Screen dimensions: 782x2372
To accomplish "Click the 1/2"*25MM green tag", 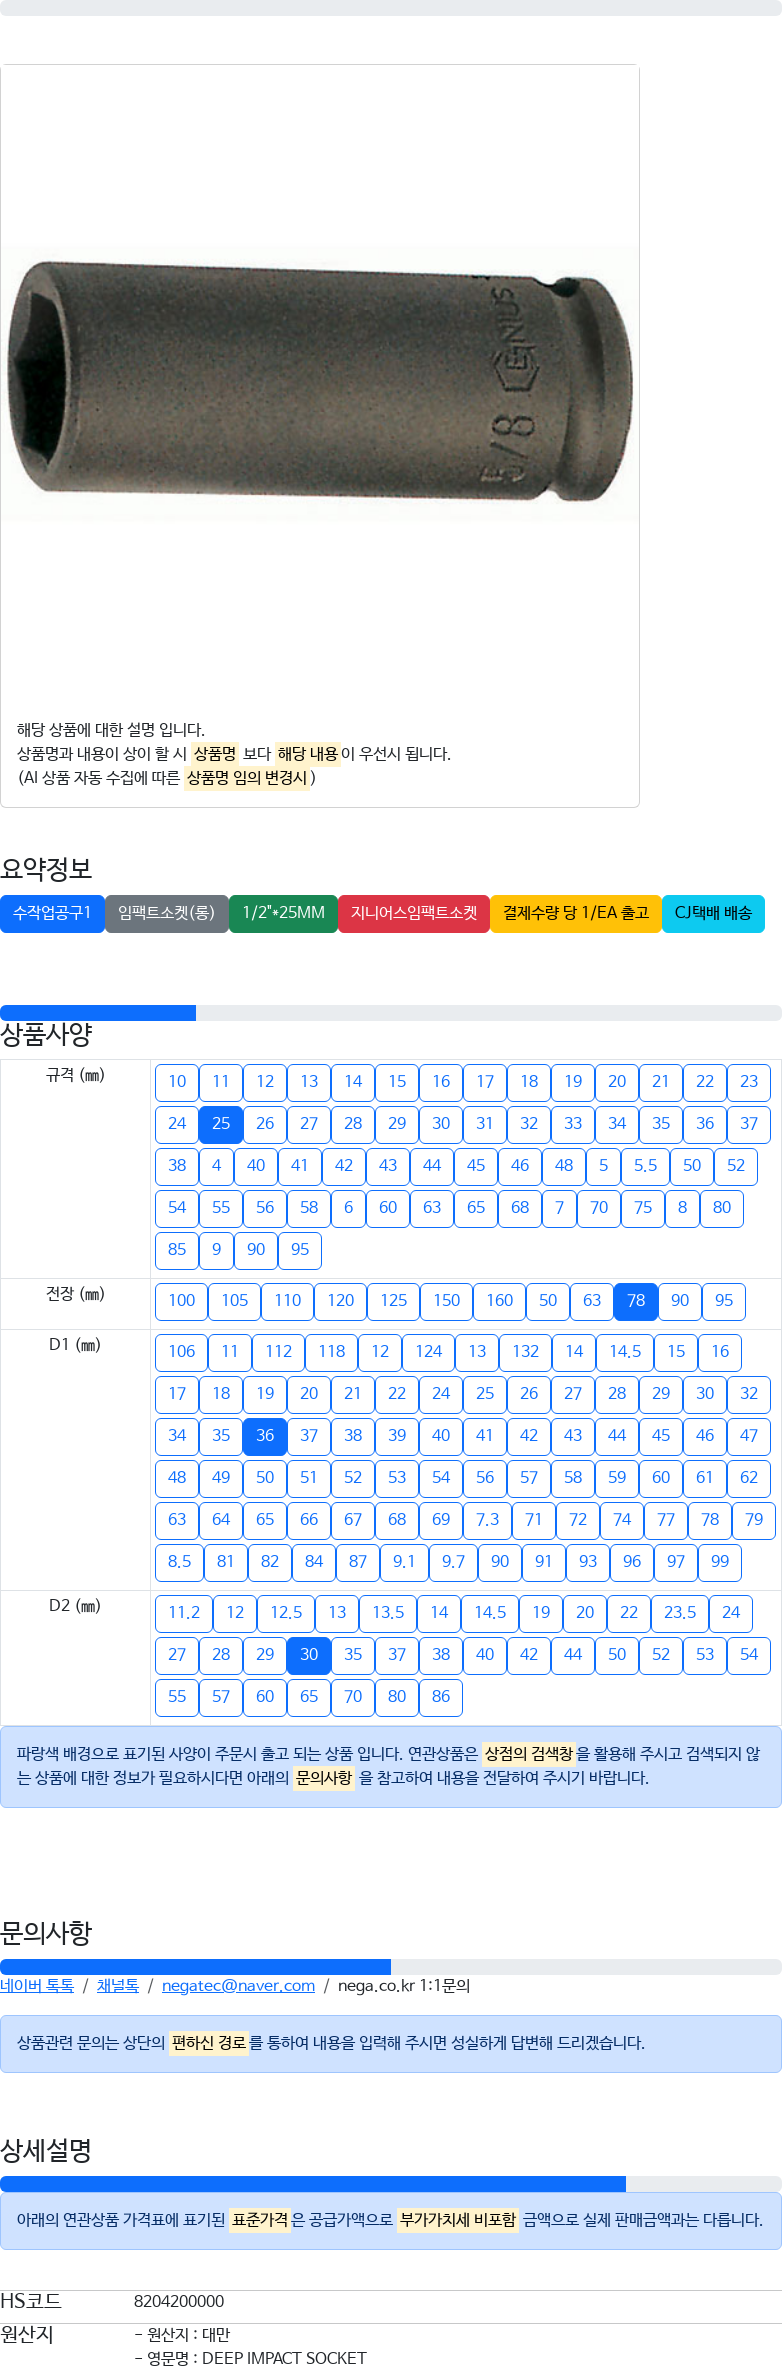I will coord(283,913).
